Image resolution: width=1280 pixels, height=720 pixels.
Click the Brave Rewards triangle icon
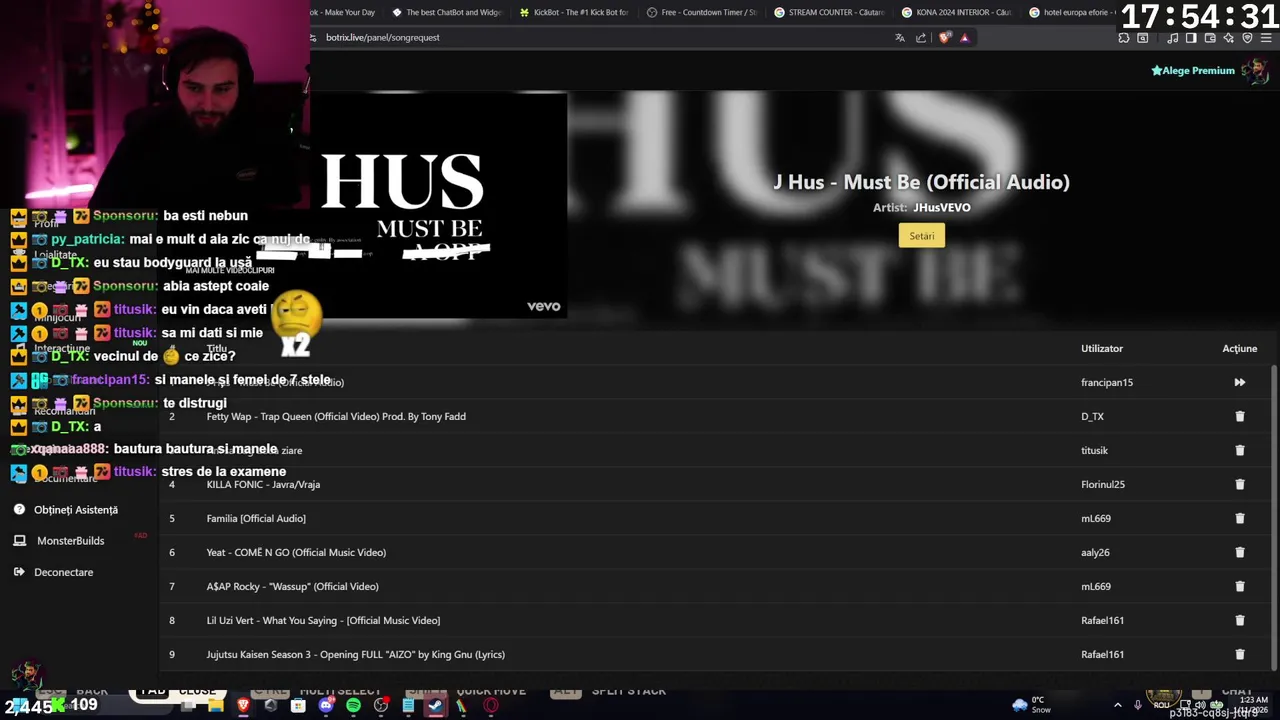pyautogui.click(x=964, y=38)
